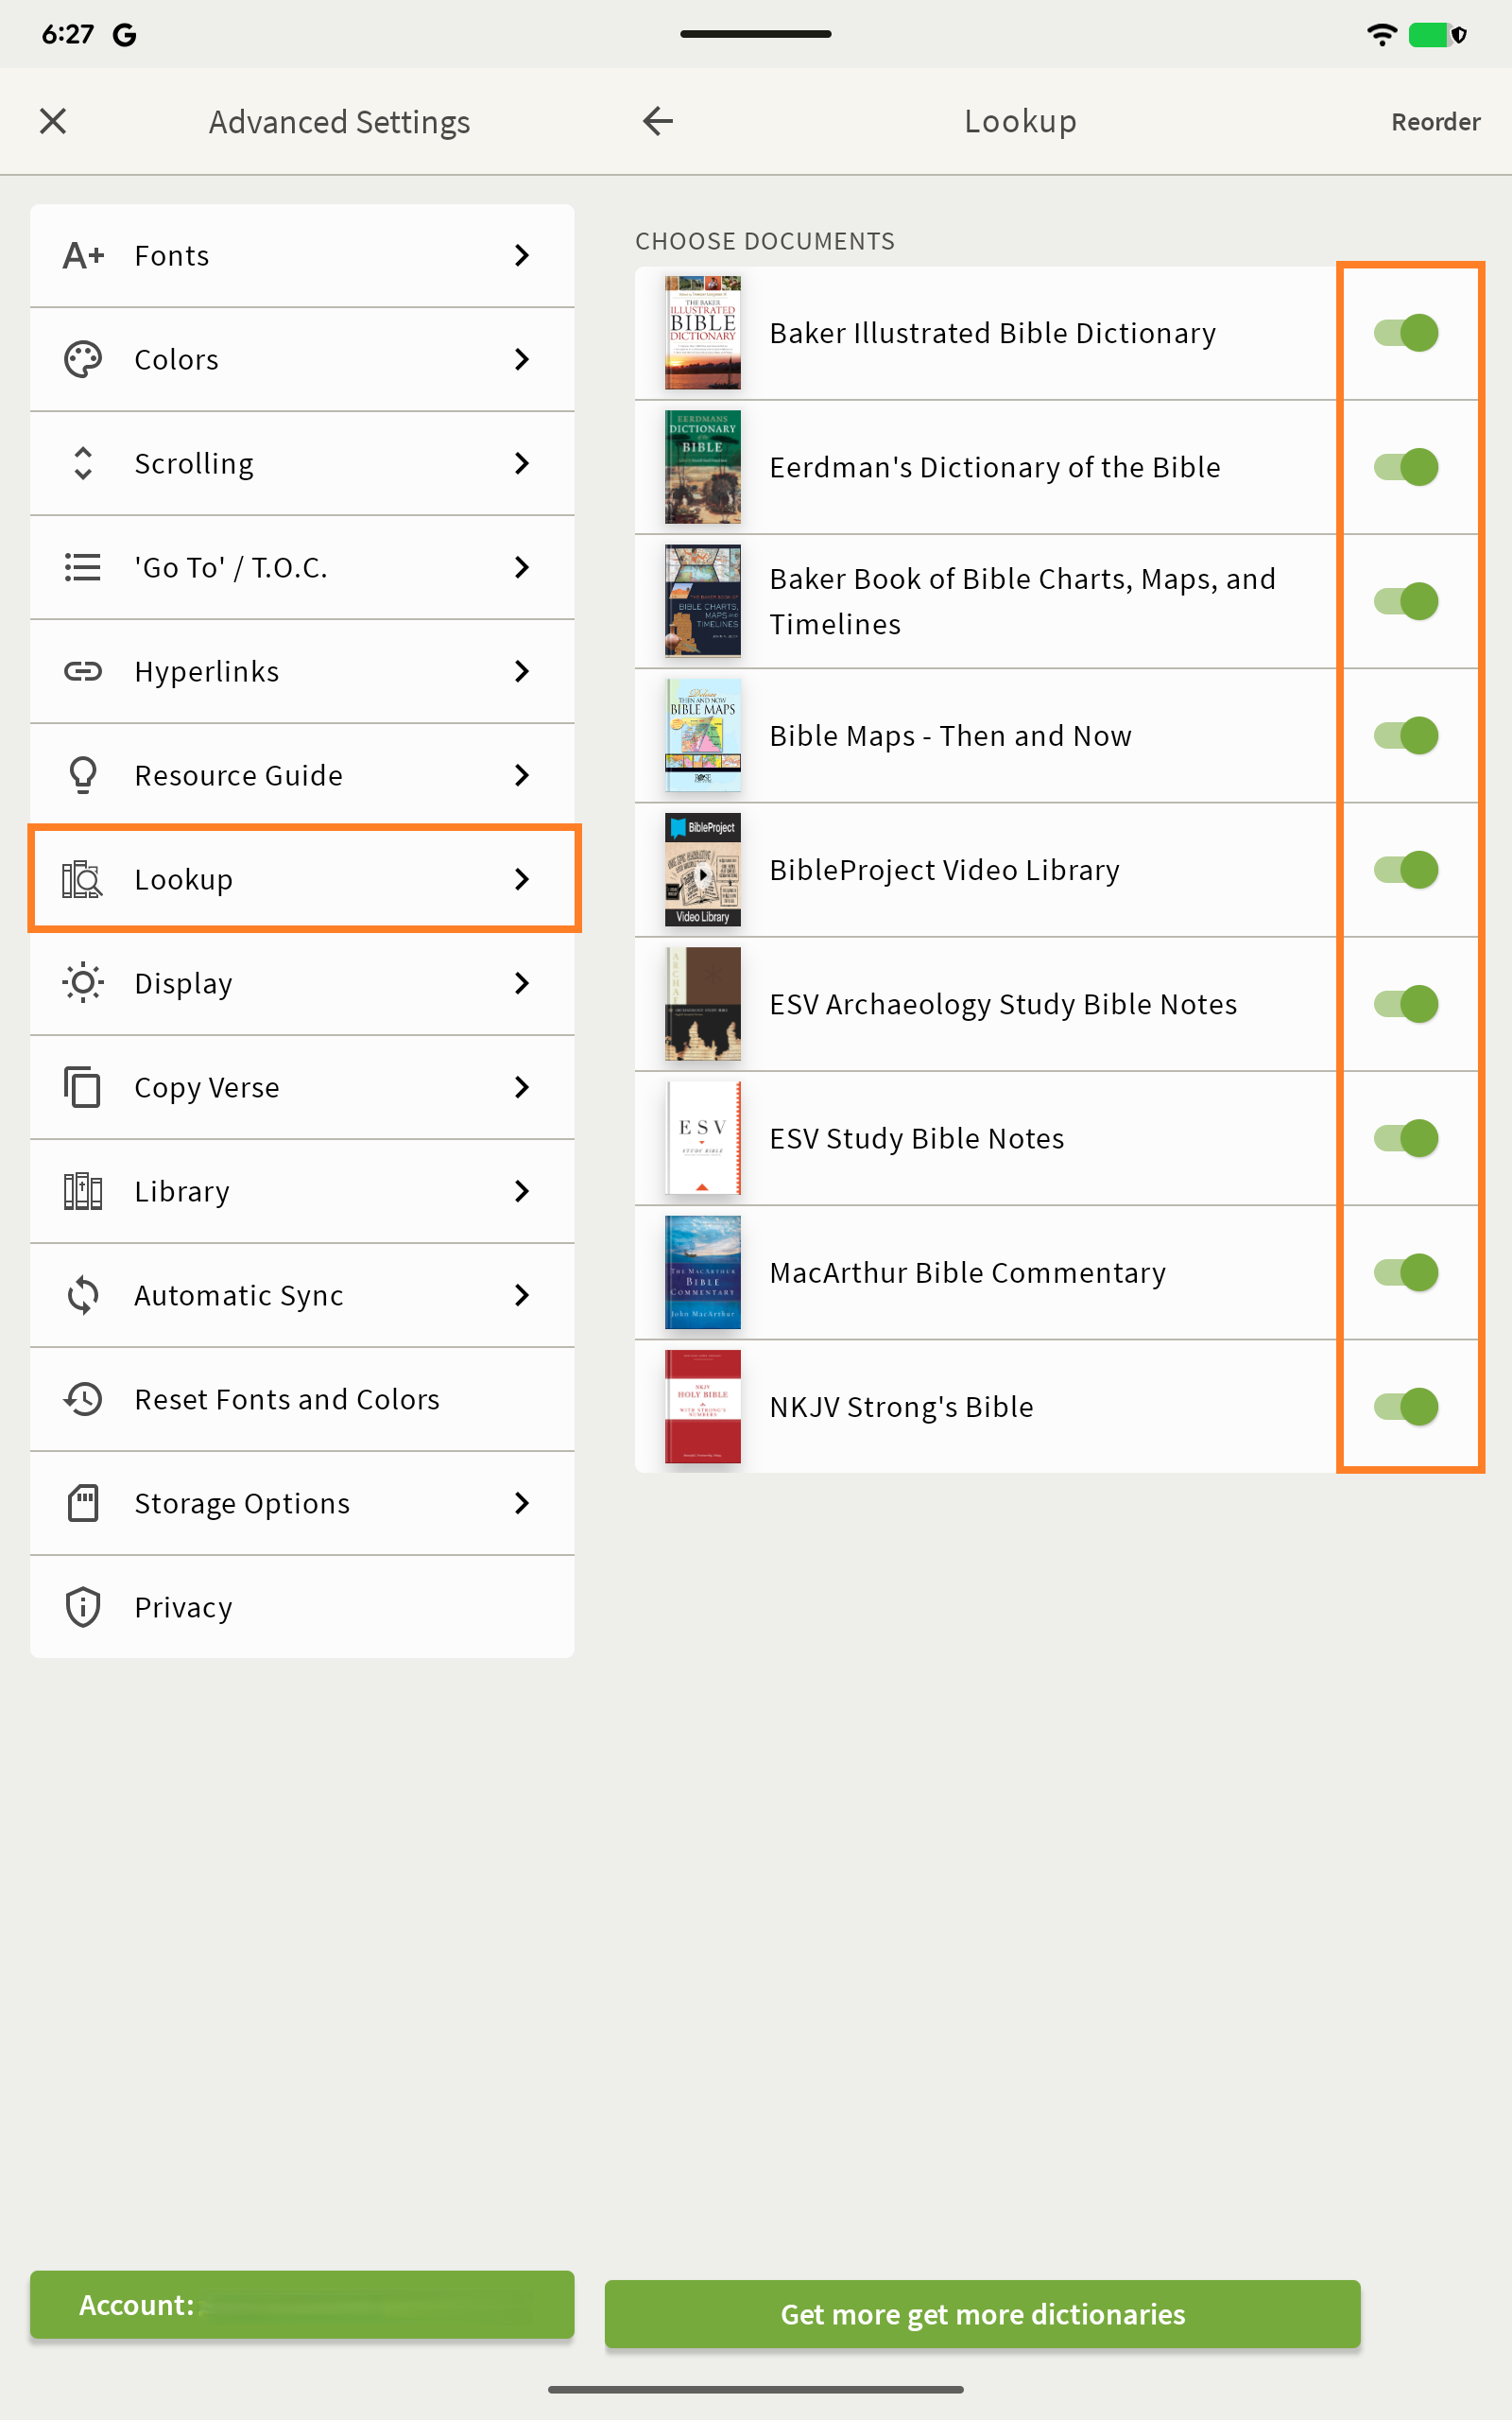Tap NKJV Strong's Bible cover thumbnail
The width and height of the screenshot is (1512, 2420).
click(703, 1407)
